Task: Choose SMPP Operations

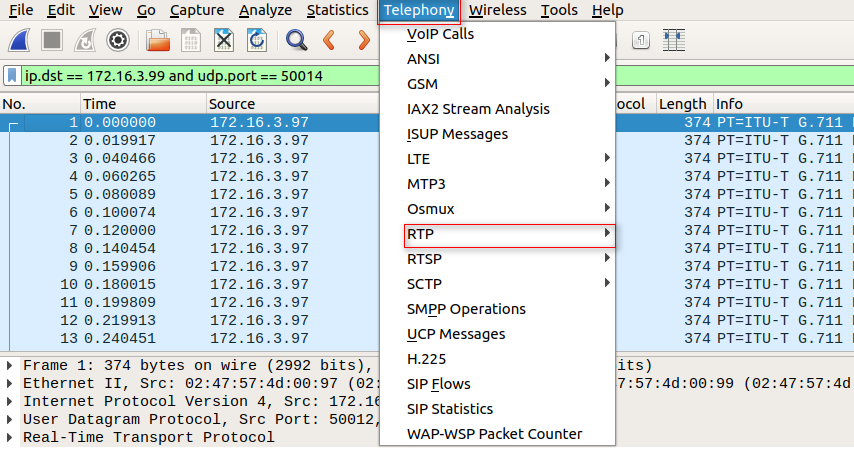Action: 497,309
